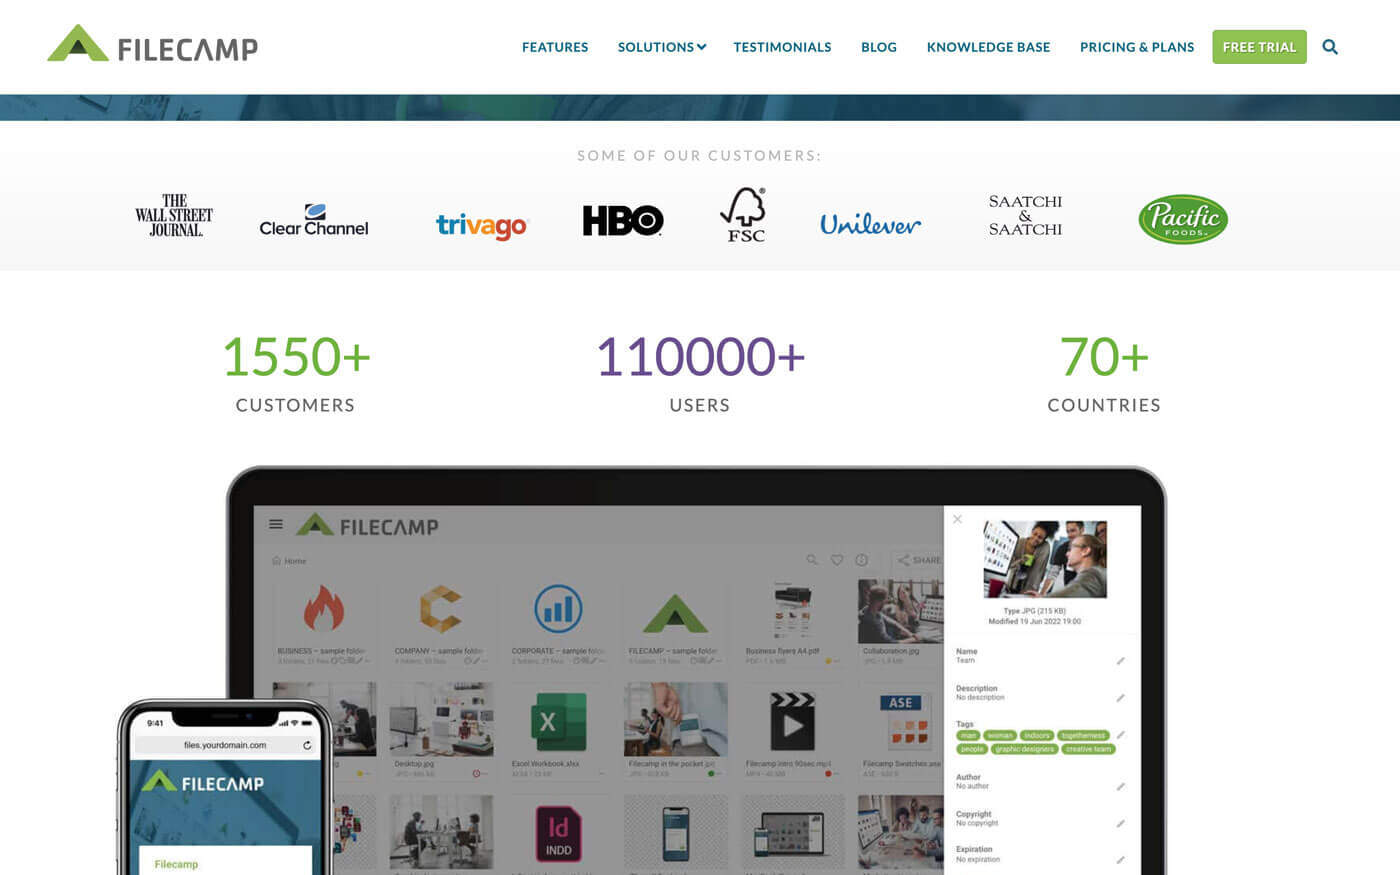Click the Unilever logo
Image resolution: width=1400 pixels, height=875 pixels.
click(871, 224)
